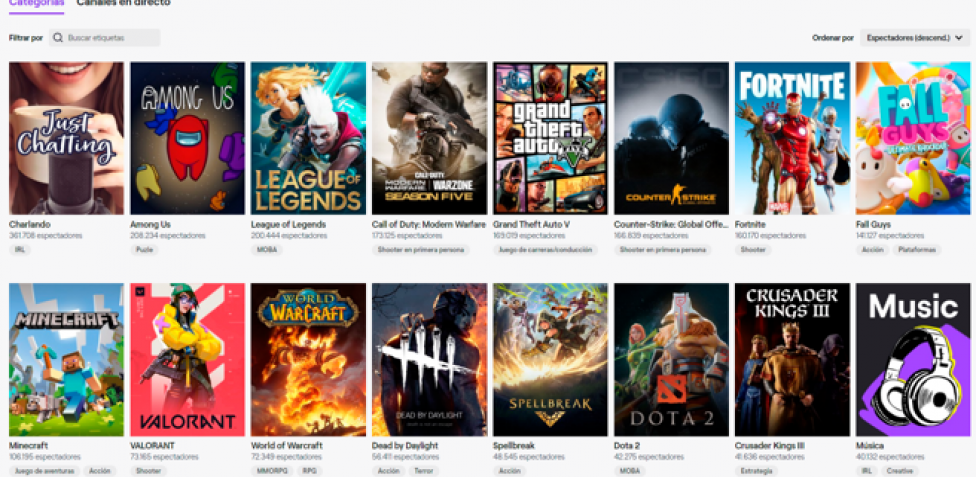Select the Estrategia tag

[757, 471]
